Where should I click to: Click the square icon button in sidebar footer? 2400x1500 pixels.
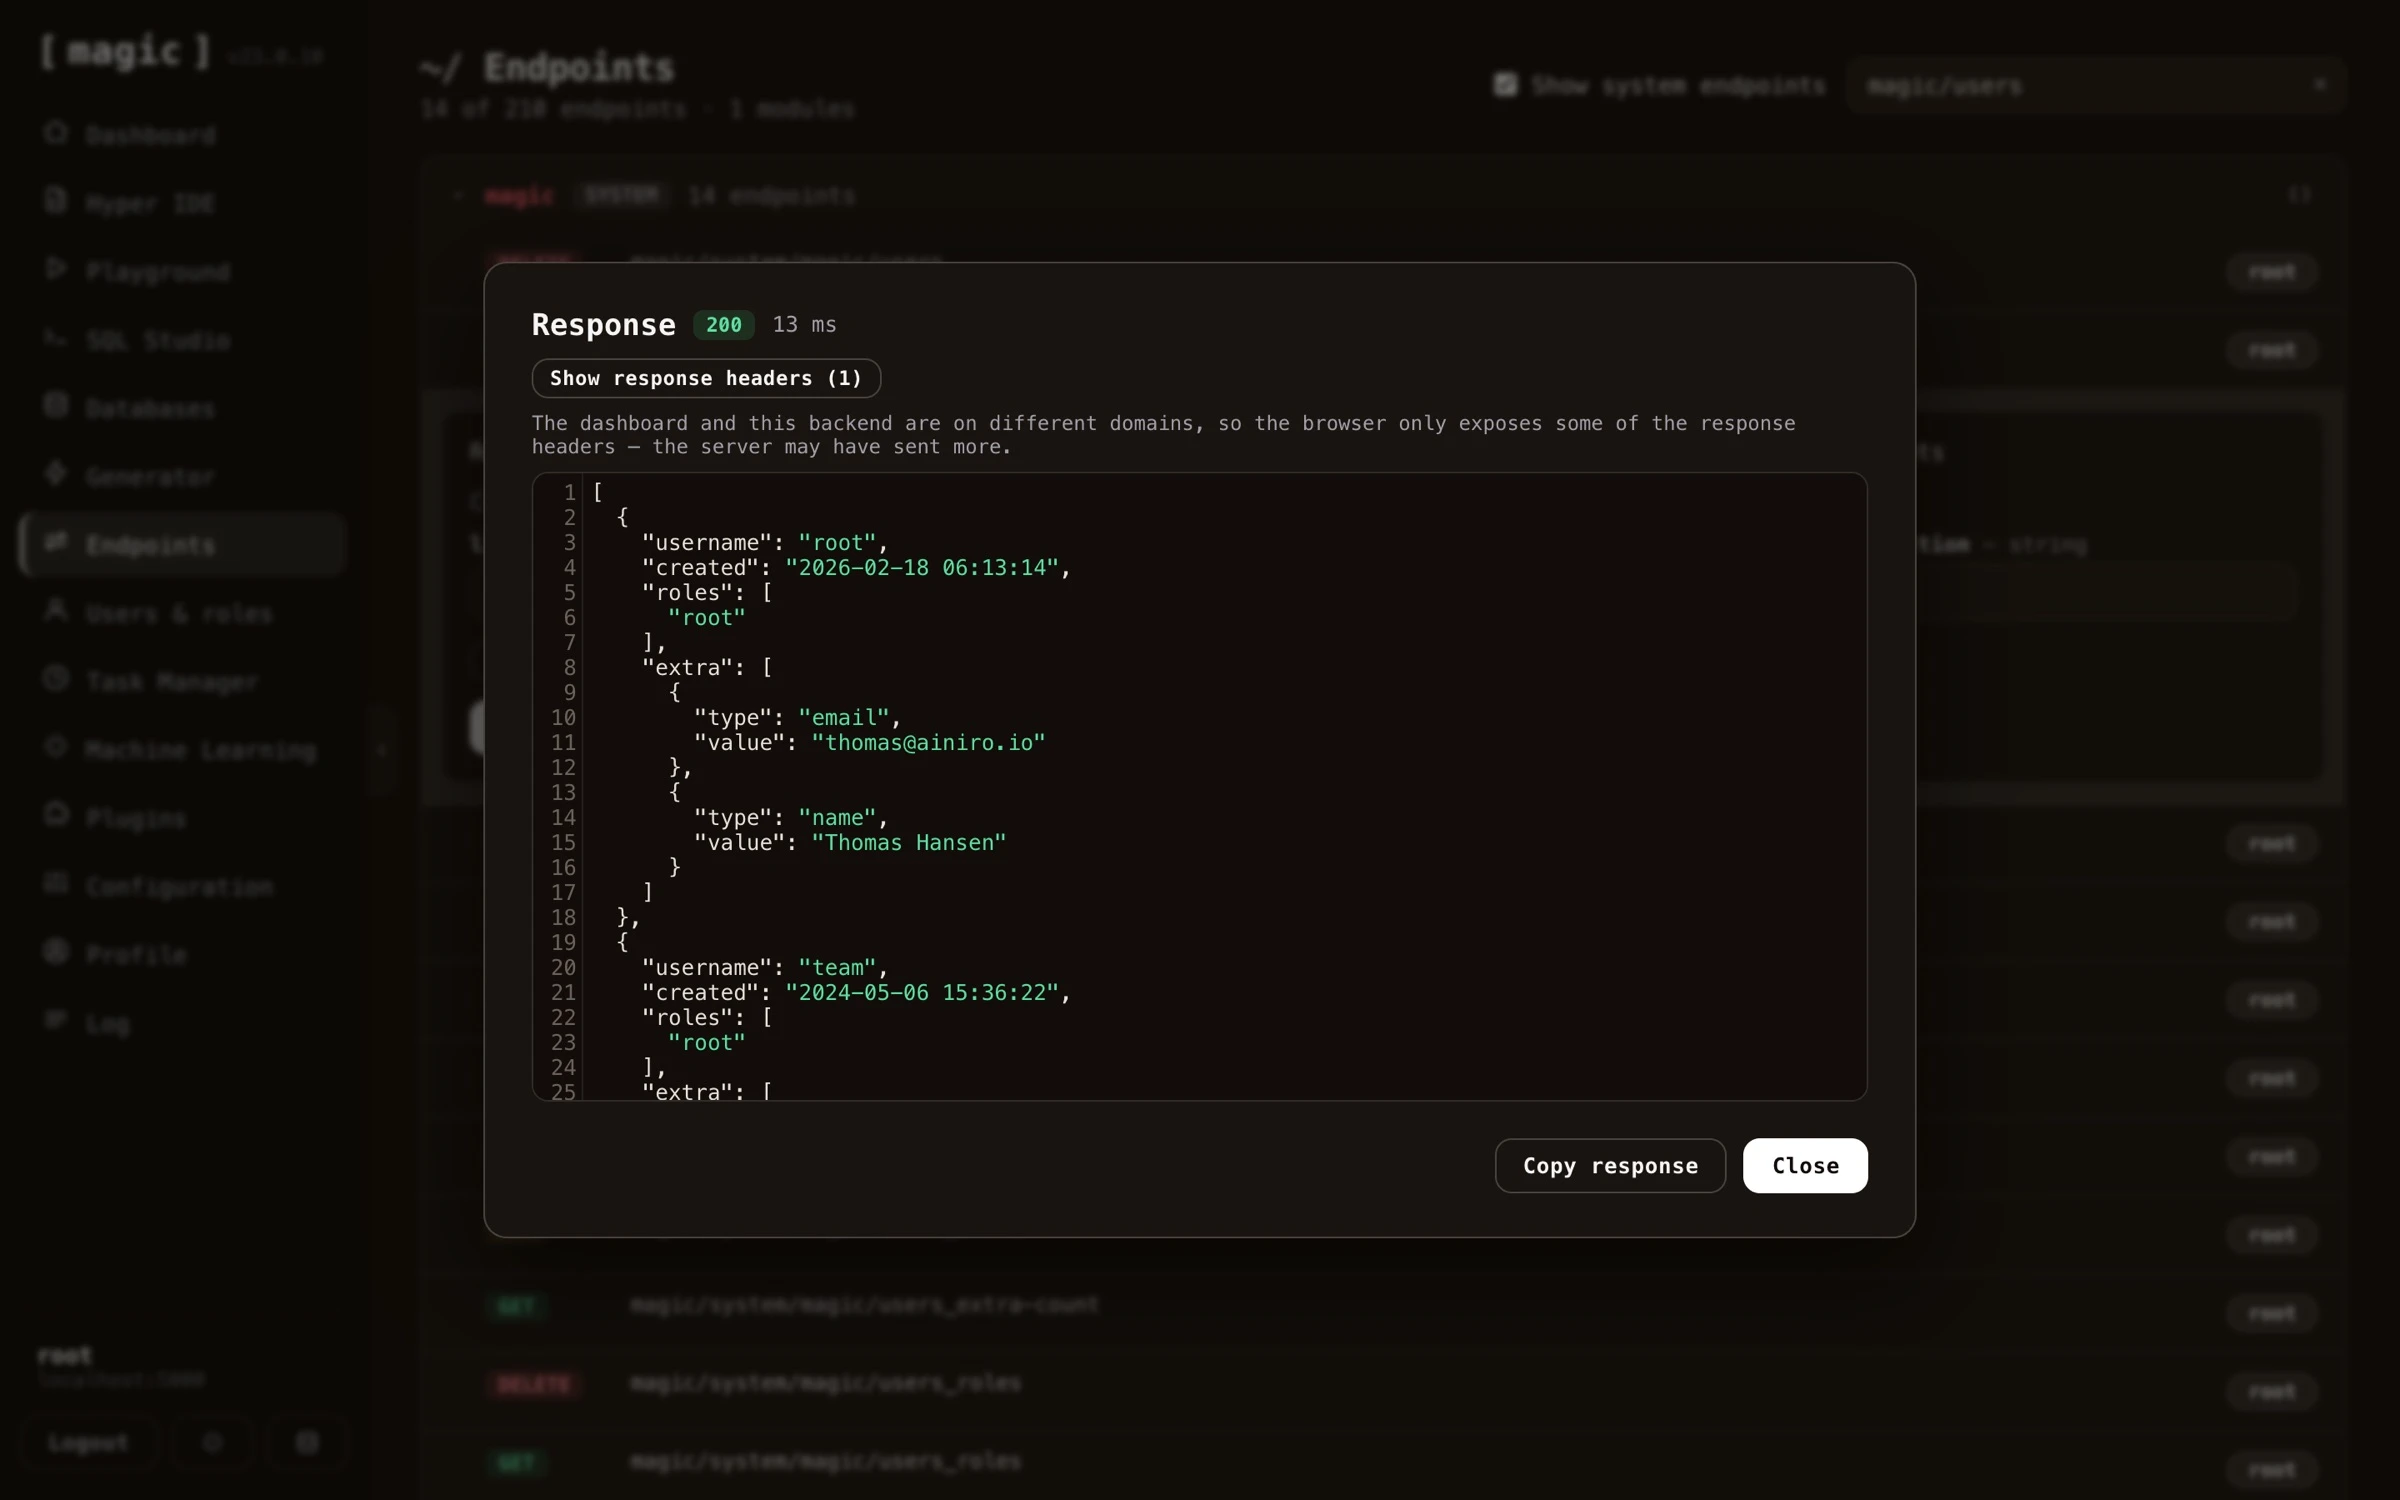(307, 1442)
